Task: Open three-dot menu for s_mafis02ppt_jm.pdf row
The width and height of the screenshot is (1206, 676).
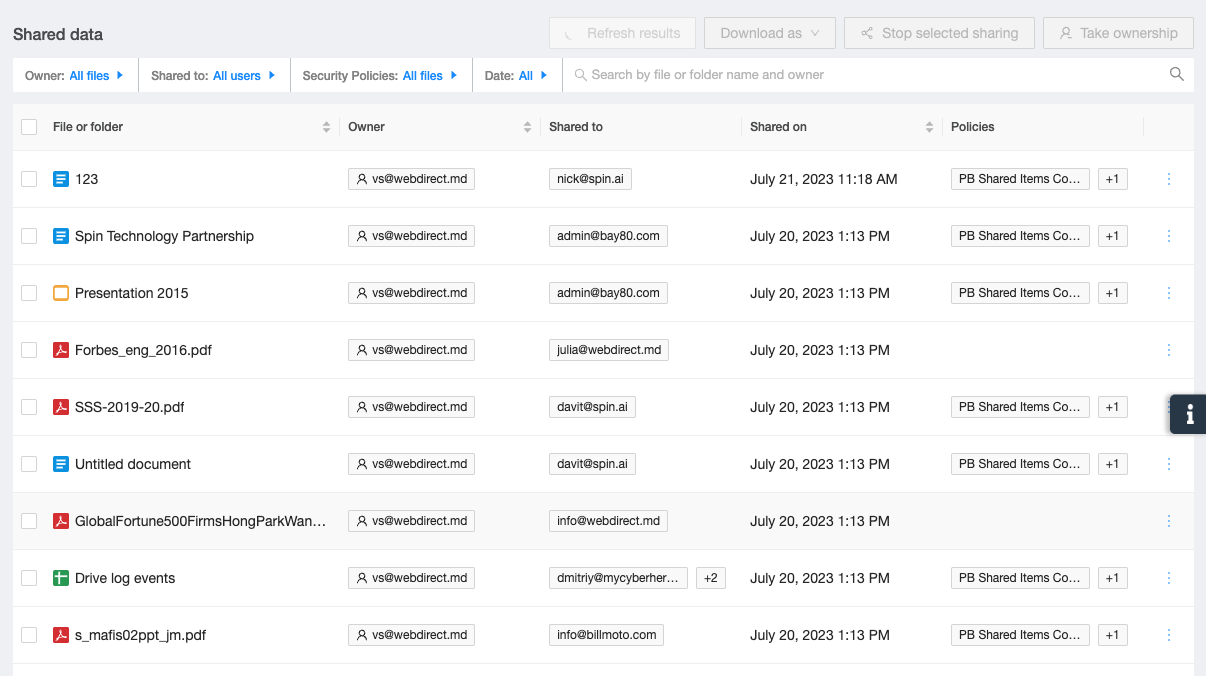Action: point(1169,635)
